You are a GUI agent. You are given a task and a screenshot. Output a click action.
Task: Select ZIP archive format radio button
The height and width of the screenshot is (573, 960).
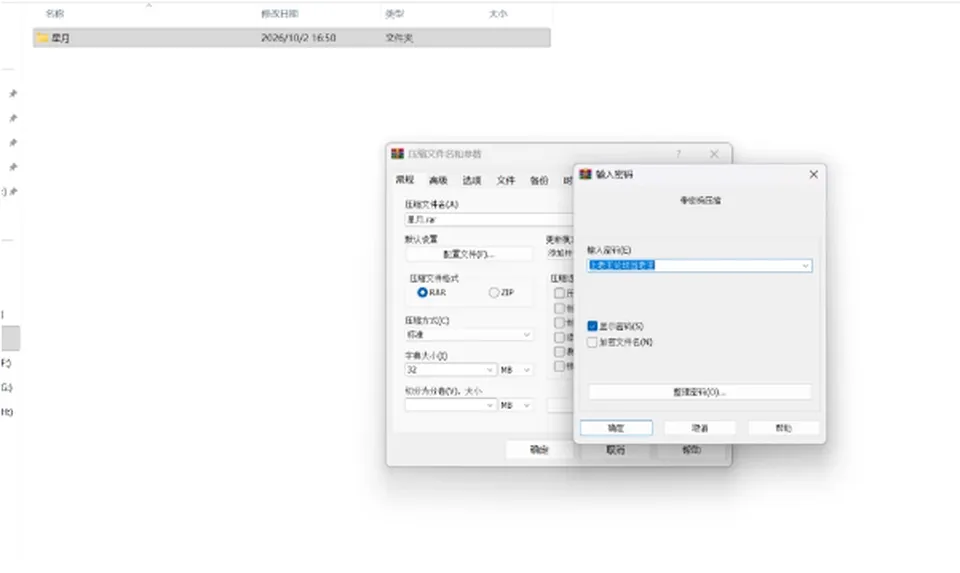[x=493, y=293]
